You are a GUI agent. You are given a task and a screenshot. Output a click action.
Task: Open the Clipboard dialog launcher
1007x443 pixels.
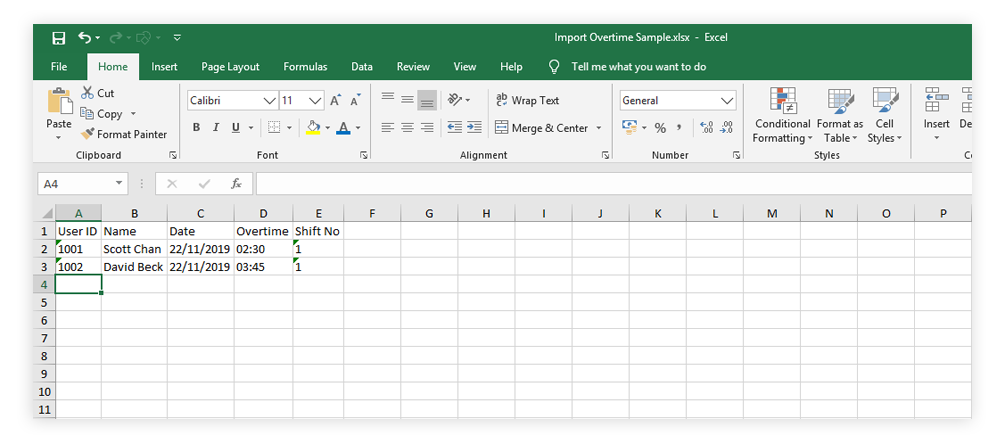pos(173,155)
